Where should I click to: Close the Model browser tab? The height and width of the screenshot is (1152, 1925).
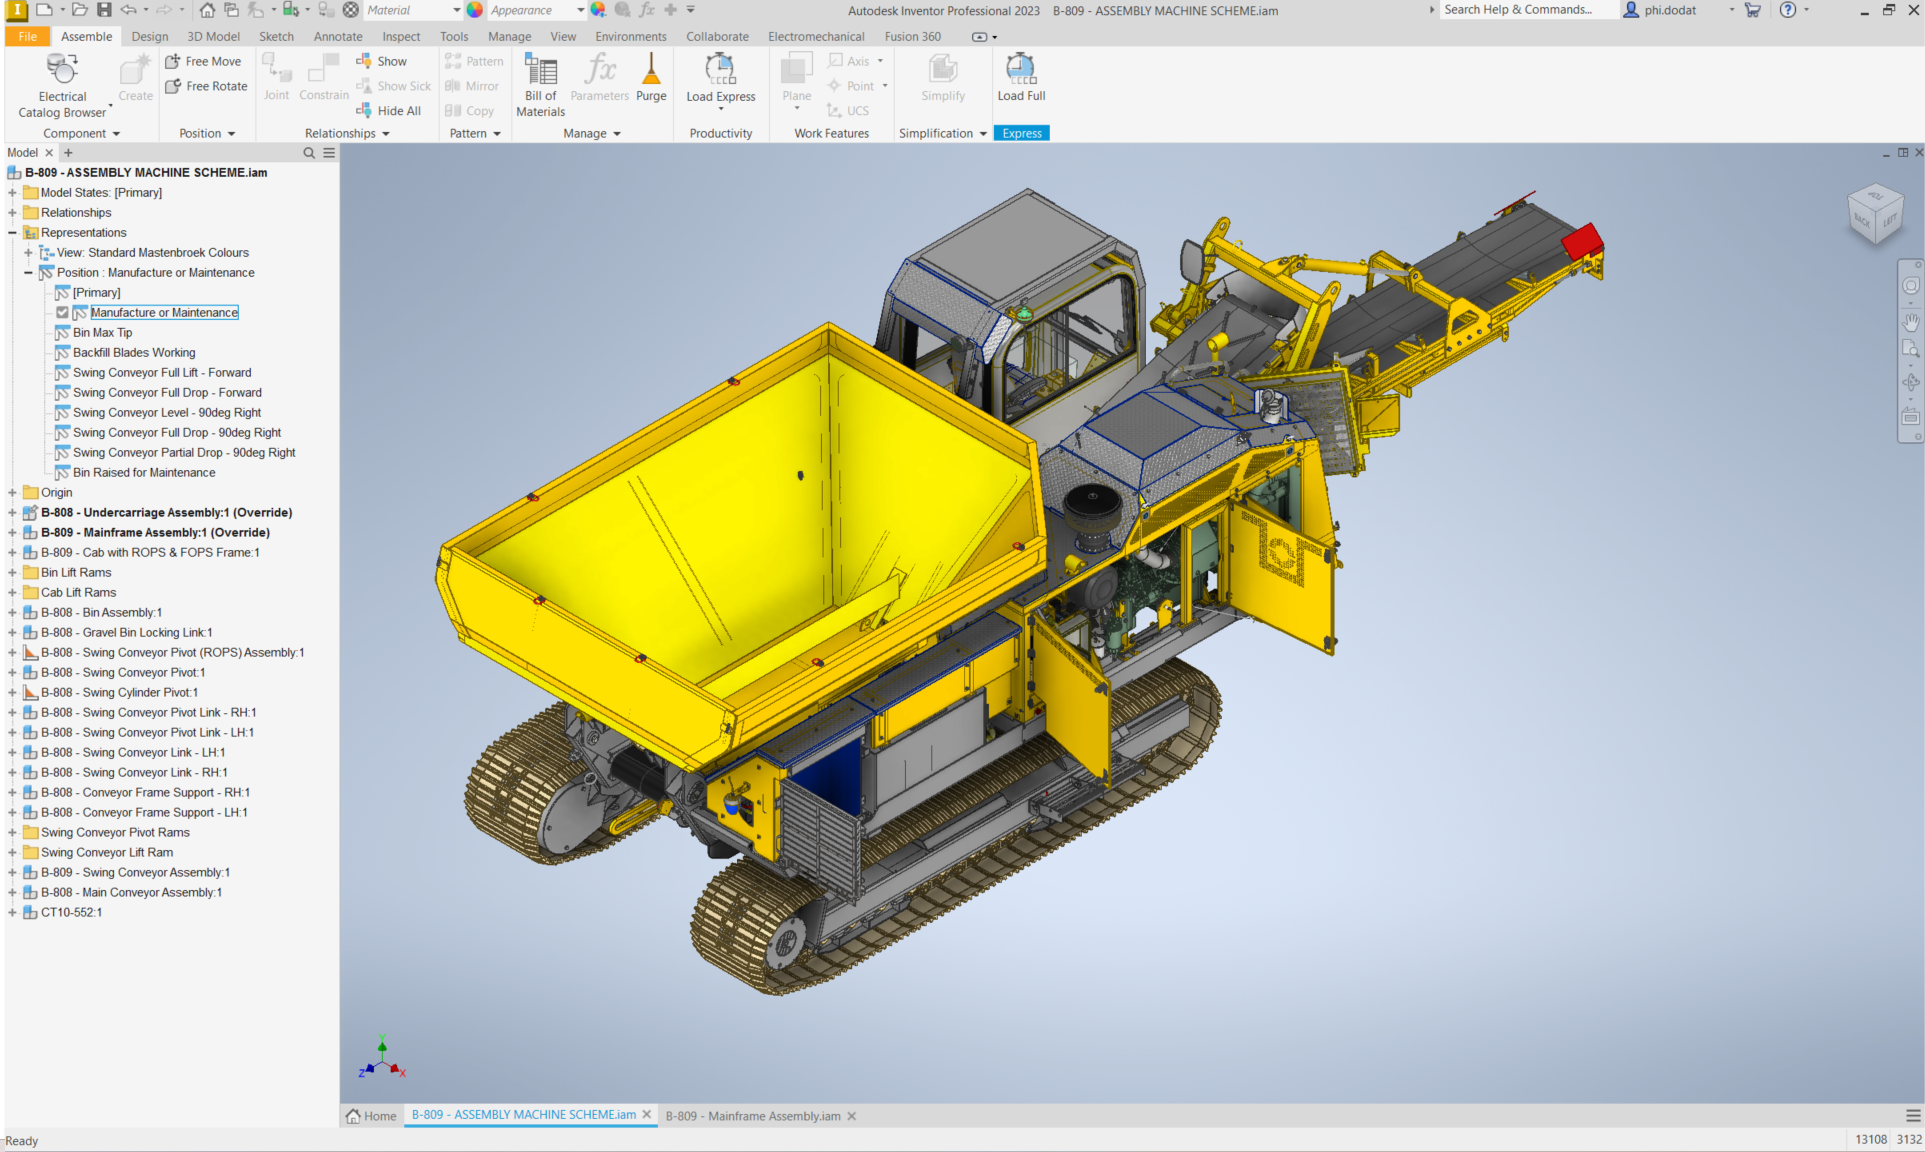click(x=49, y=153)
